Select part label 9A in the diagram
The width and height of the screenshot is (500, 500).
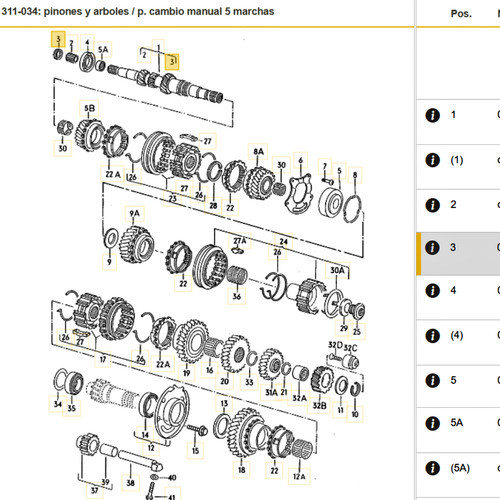[134, 213]
